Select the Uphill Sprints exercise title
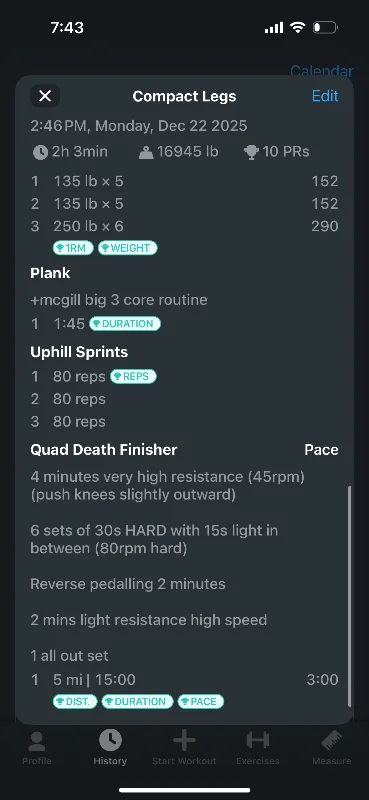 click(x=79, y=352)
